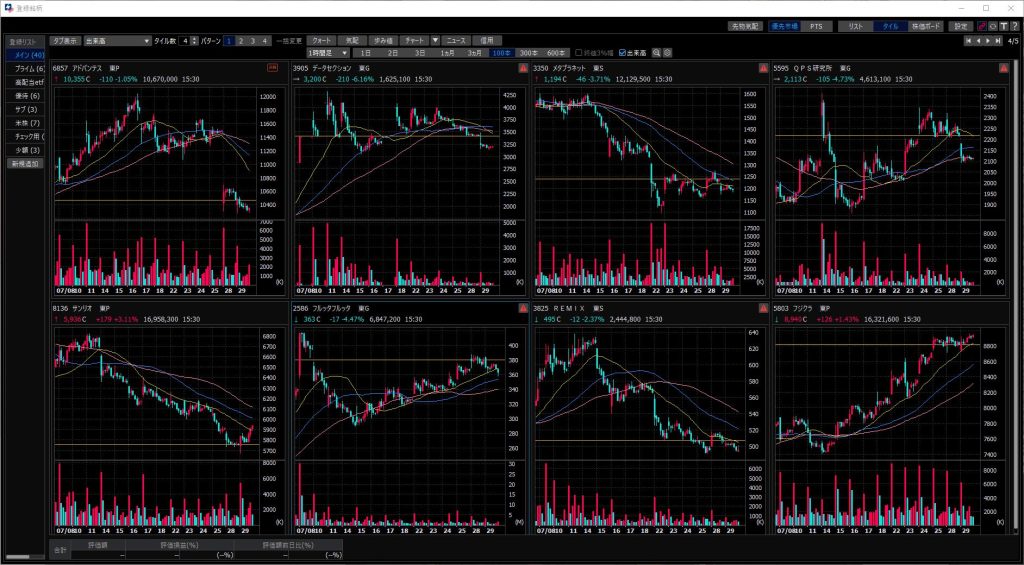Go to next page arrow
Viewport: 1024px width, 565px height.
tap(987, 41)
